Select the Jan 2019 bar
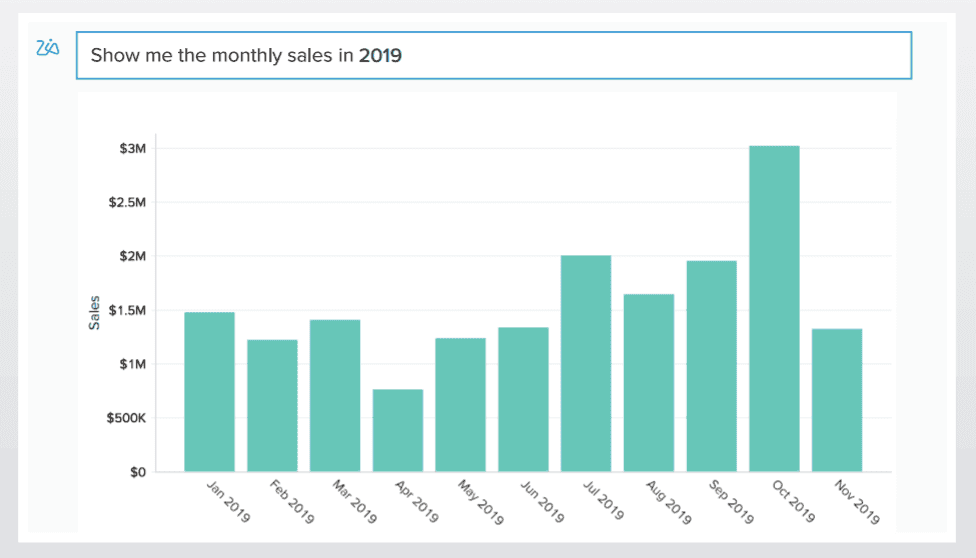This screenshot has height=558, width=976. point(210,392)
